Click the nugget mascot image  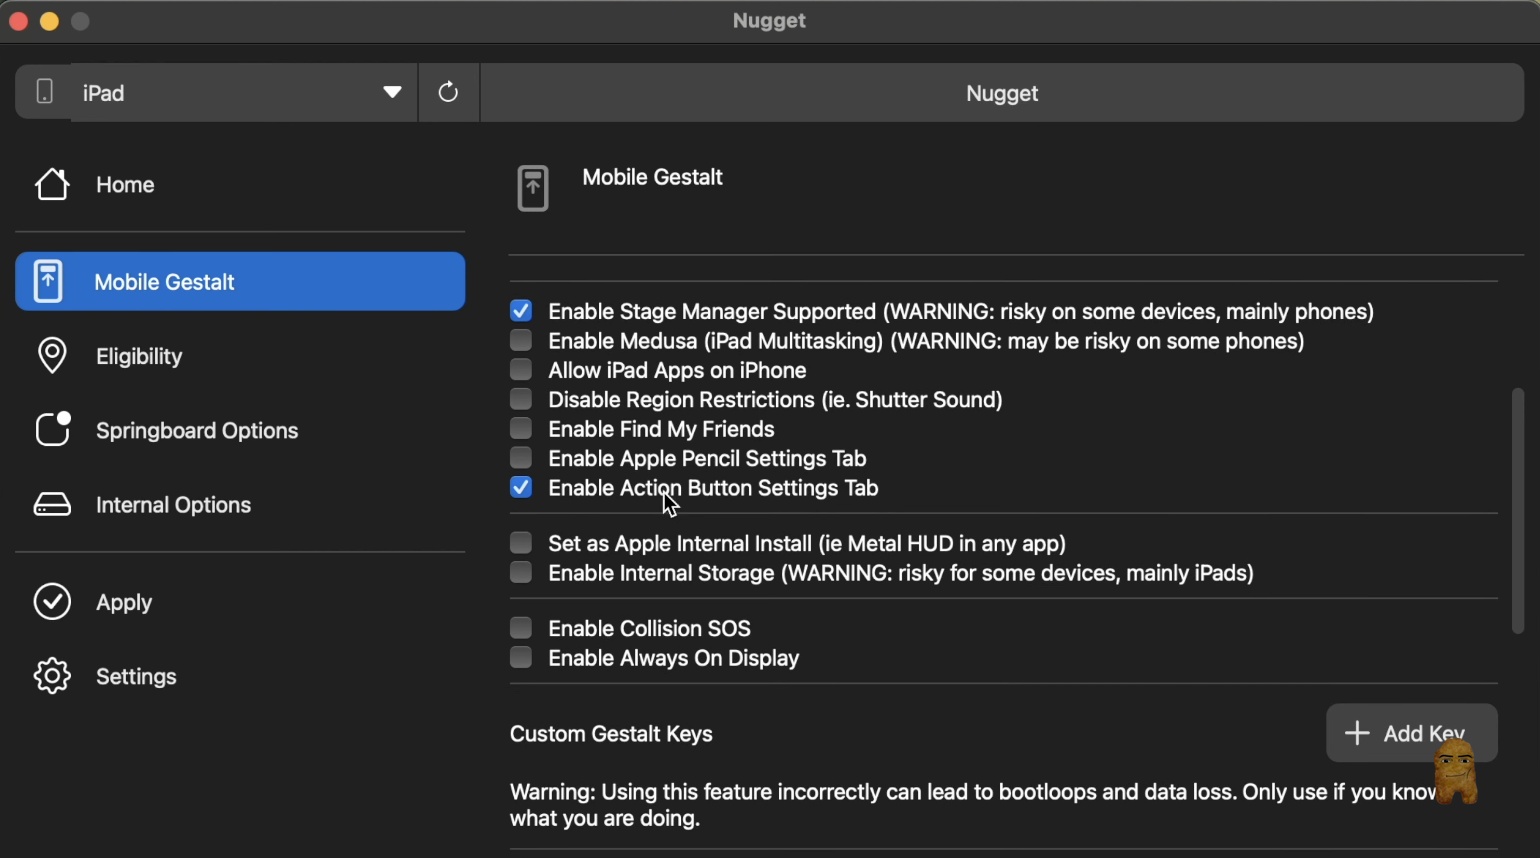tap(1456, 772)
